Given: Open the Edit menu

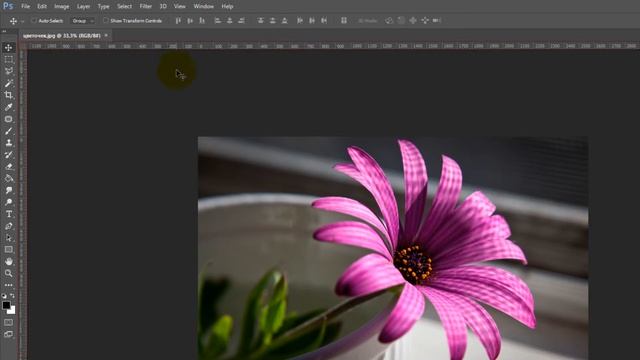Looking at the screenshot, I should [x=42, y=7].
